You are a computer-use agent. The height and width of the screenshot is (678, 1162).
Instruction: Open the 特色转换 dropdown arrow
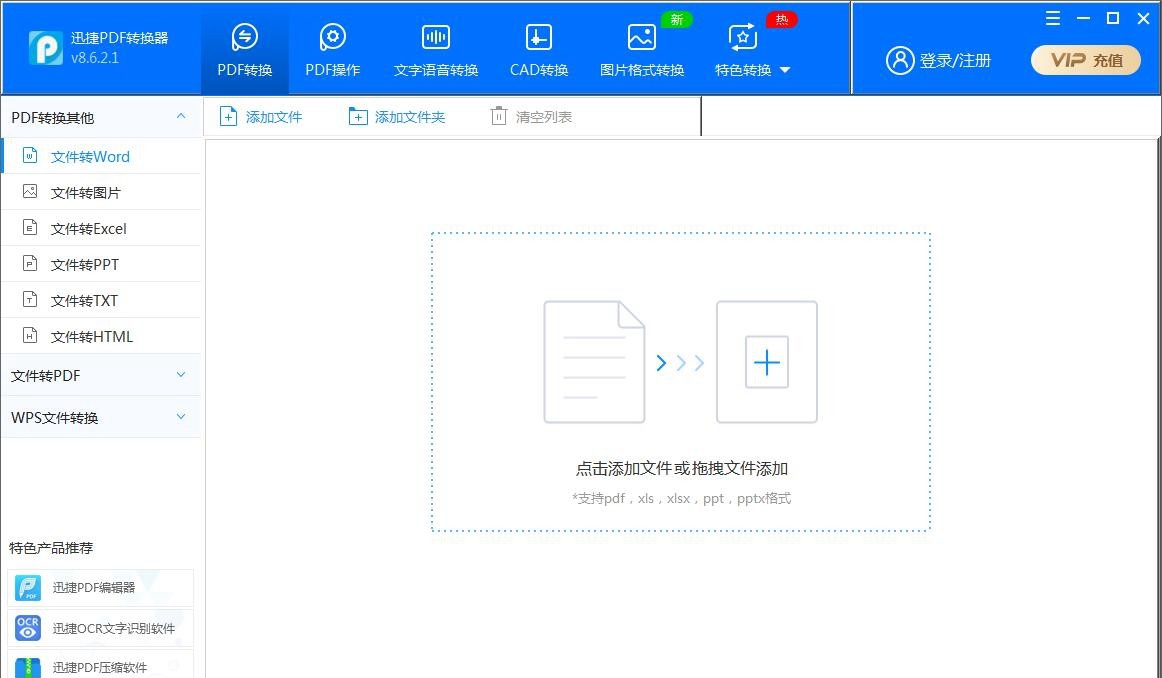(x=786, y=70)
